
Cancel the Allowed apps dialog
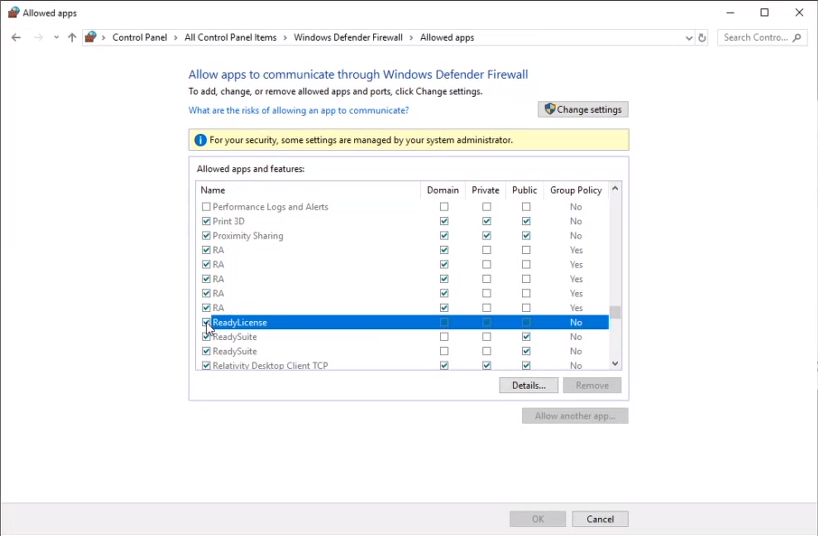click(x=600, y=519)
